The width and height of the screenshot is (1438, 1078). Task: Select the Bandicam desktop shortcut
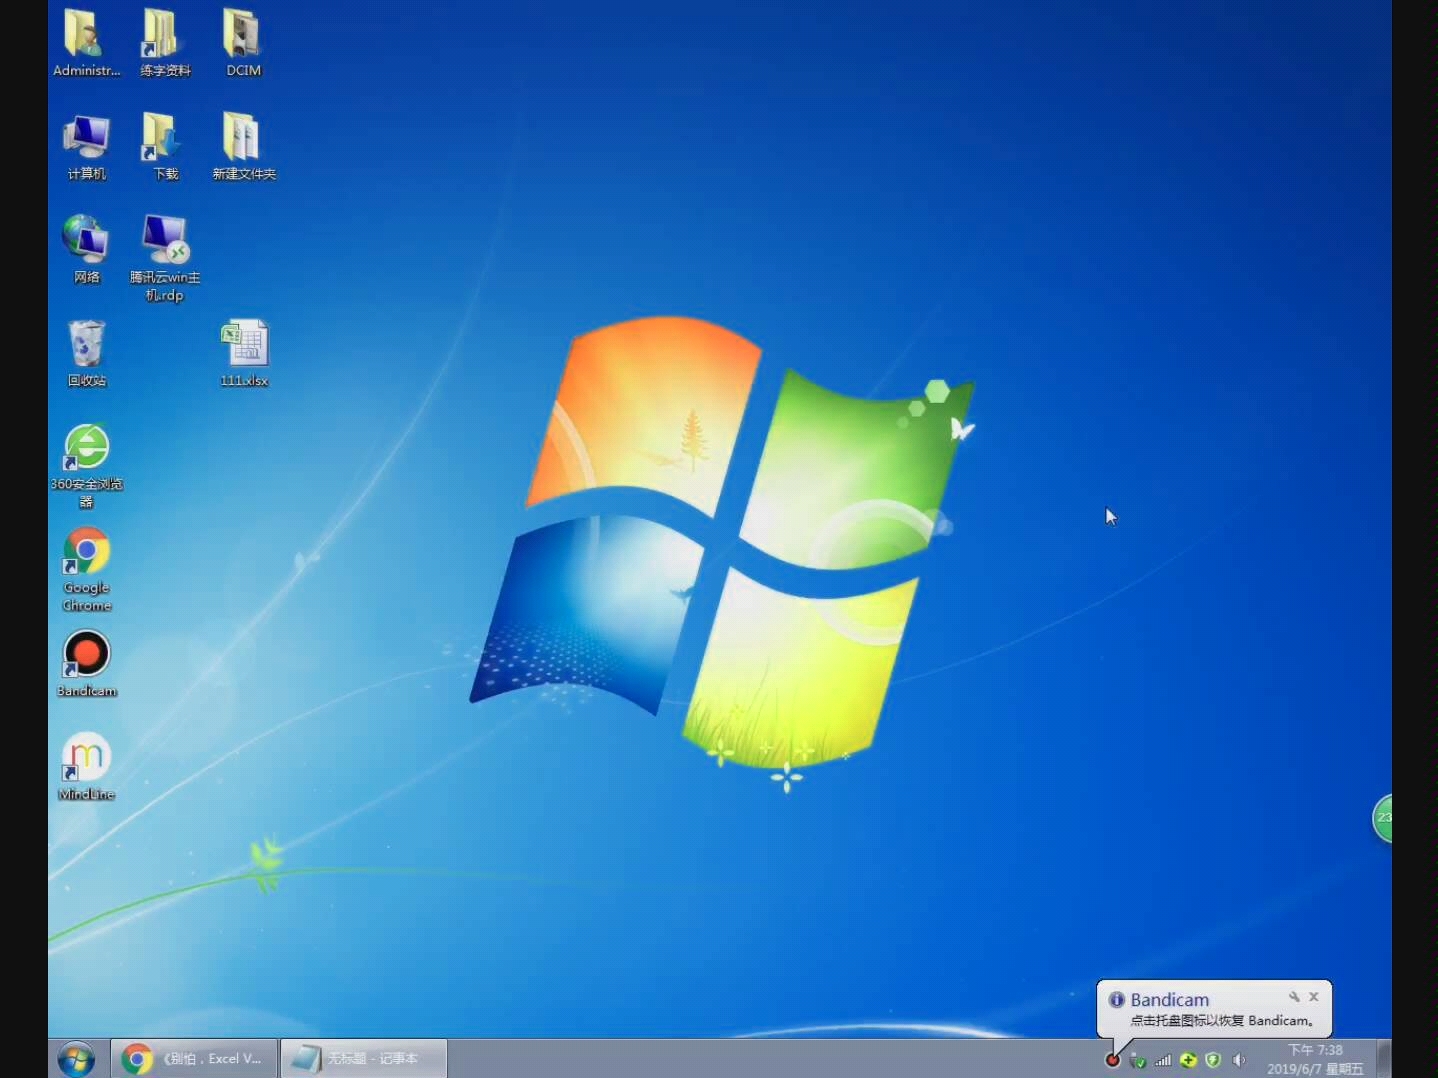click(86, 663)
